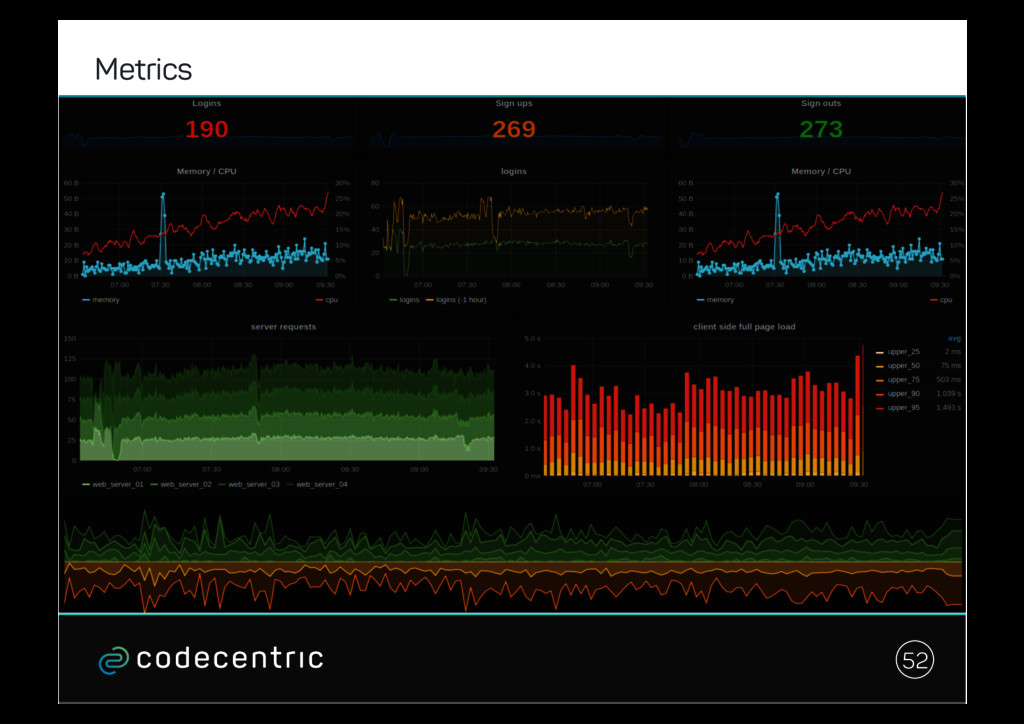Viewport: 1024px width, 724px height.
Task: Open the lowercase logins graph title
Action: click(x=514, y=171)
